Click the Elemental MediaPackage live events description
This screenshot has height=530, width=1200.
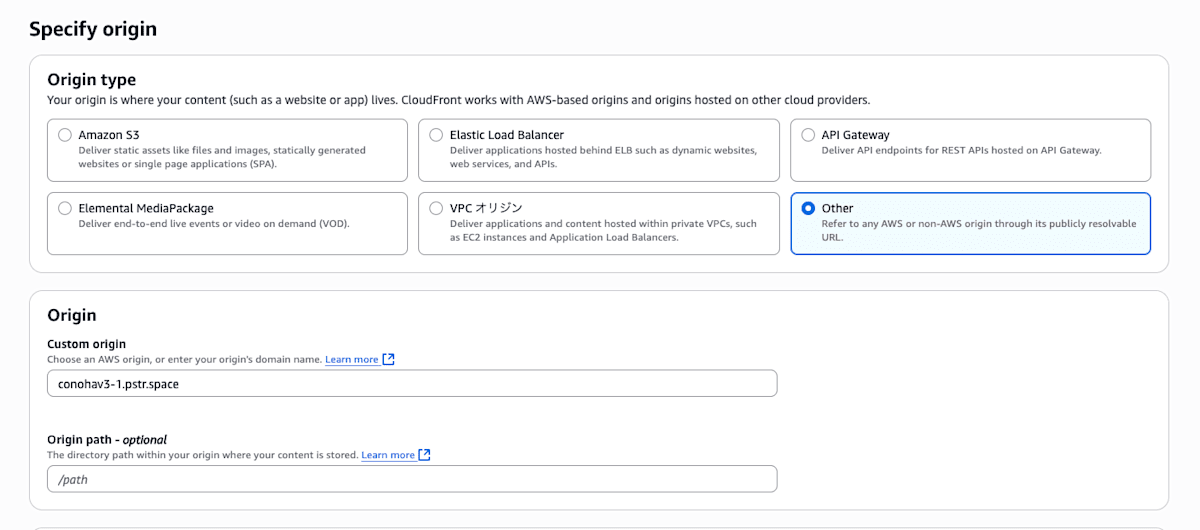(214, 224)
